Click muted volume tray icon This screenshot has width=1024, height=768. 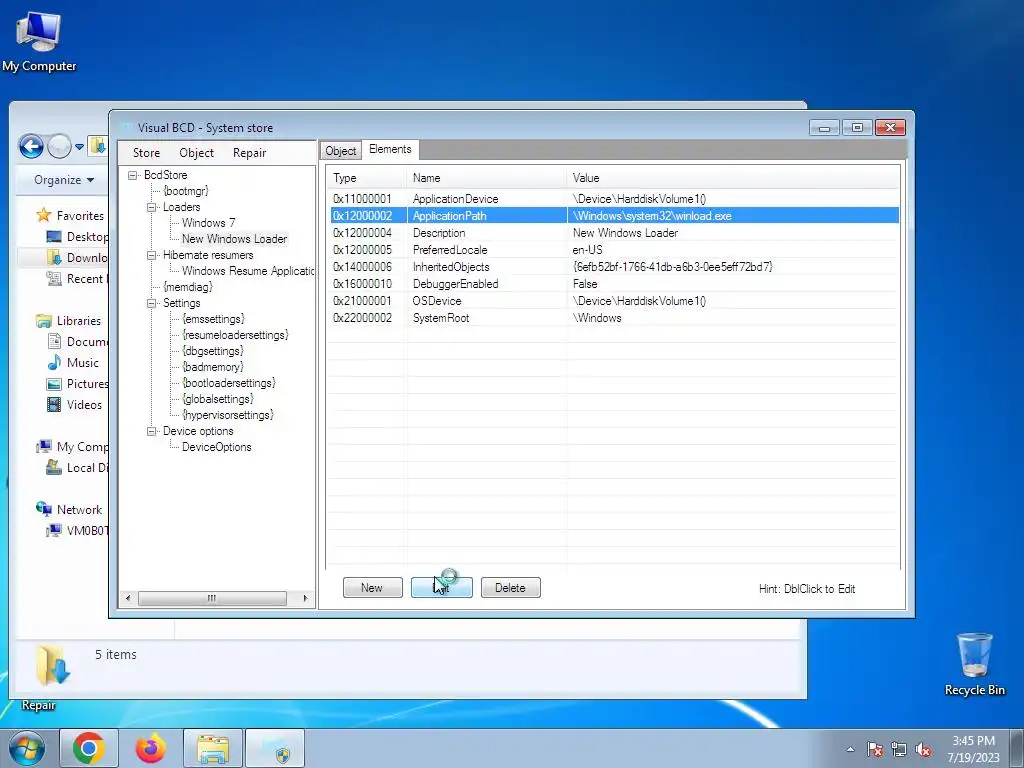[923, 750]
